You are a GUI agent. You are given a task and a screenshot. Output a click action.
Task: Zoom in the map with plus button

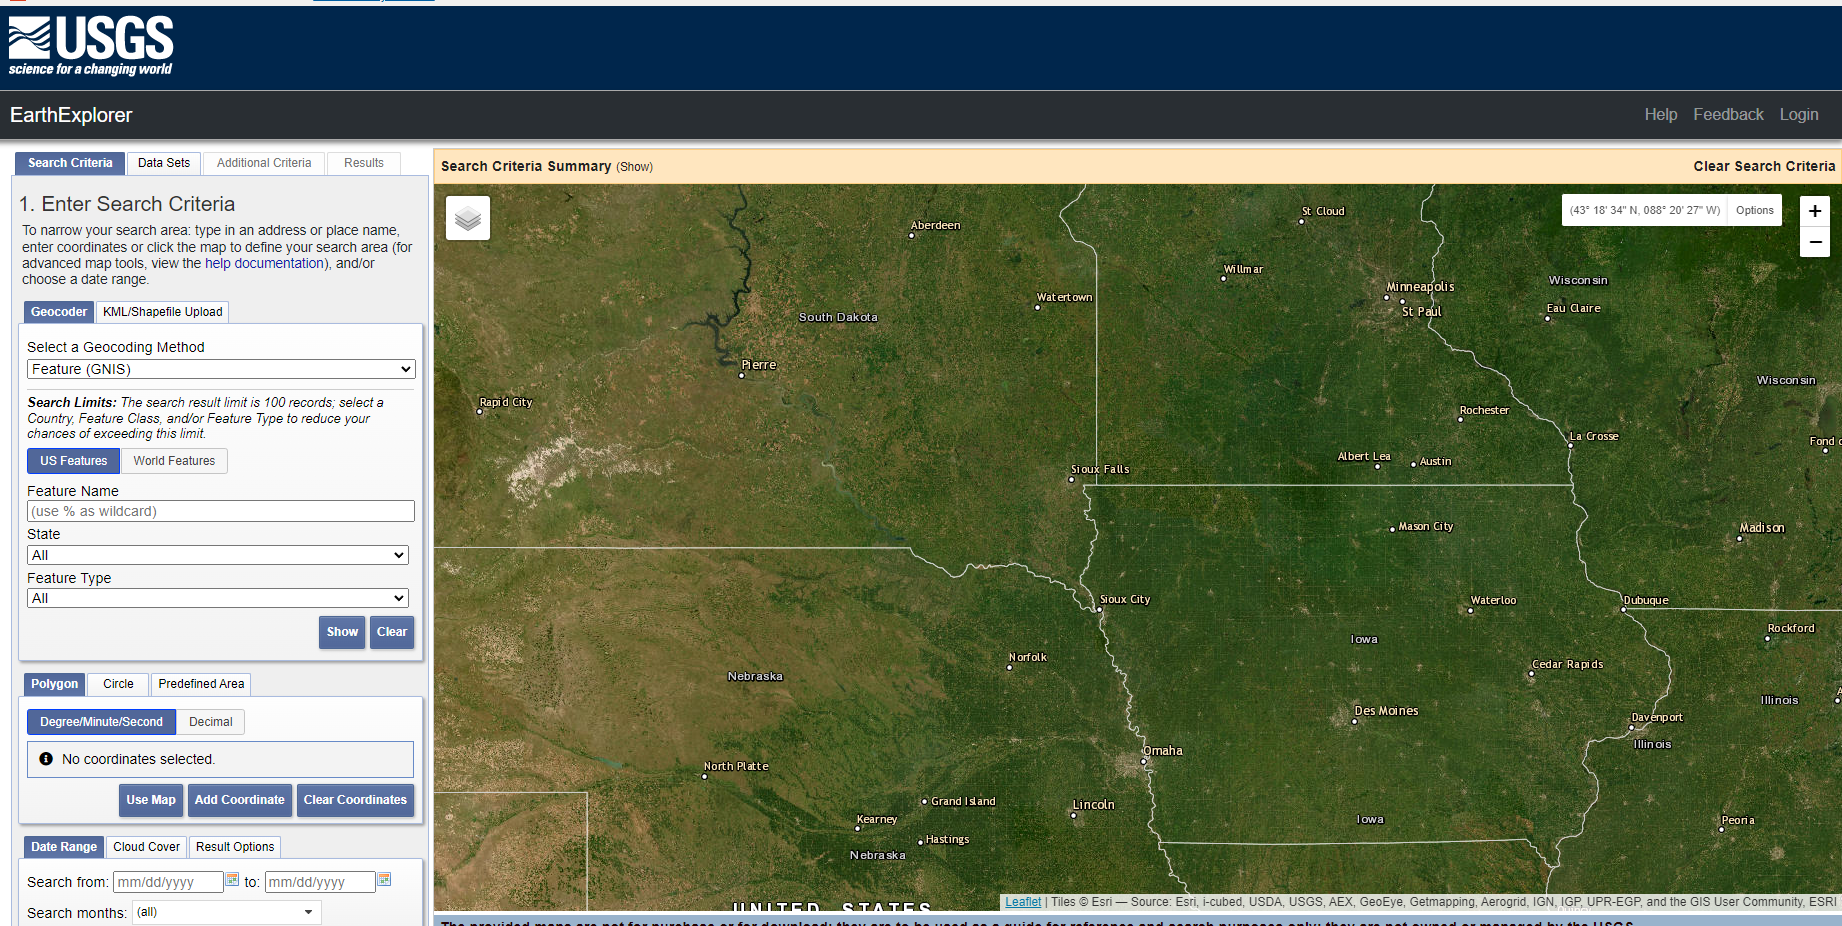(x=1815, y=211)
